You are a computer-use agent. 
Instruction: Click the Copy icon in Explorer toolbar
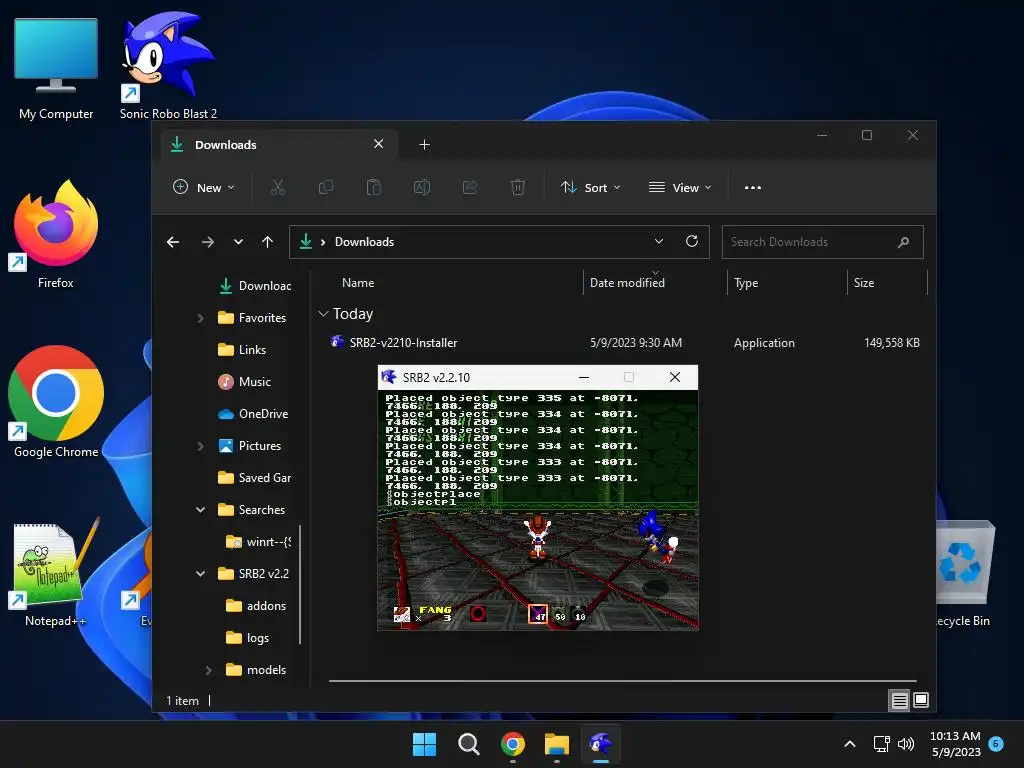(x=325, y=187)
